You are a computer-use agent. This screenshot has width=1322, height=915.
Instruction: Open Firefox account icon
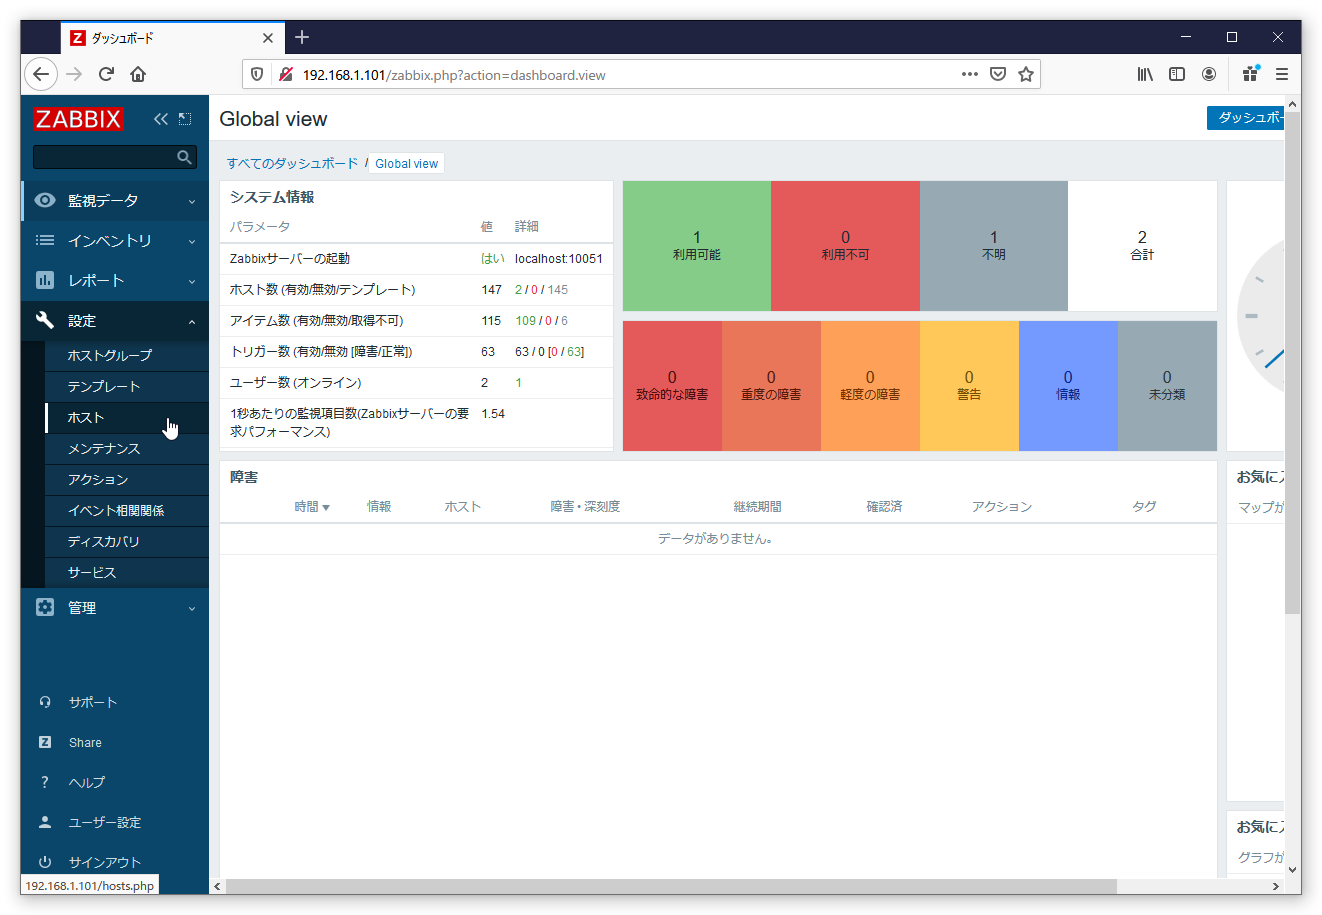tap(1209, 74)
